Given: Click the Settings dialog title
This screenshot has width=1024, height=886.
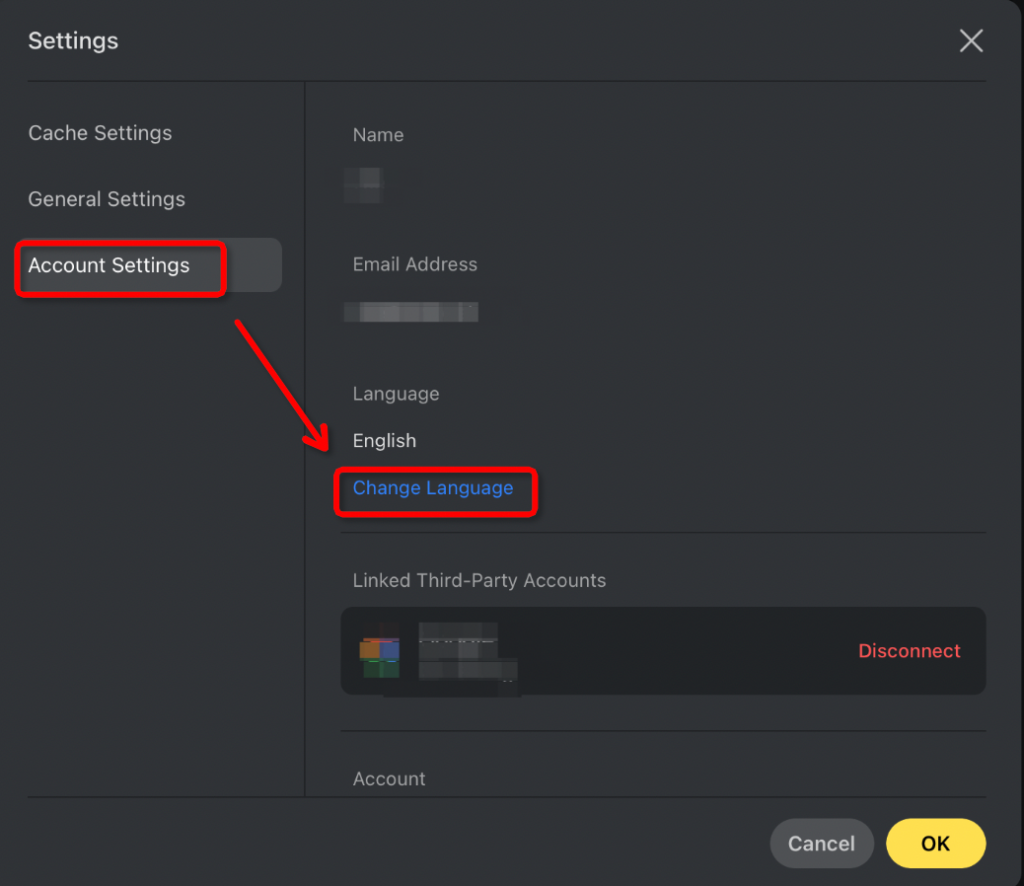Looking at the screenshot, I should point(73,41).
